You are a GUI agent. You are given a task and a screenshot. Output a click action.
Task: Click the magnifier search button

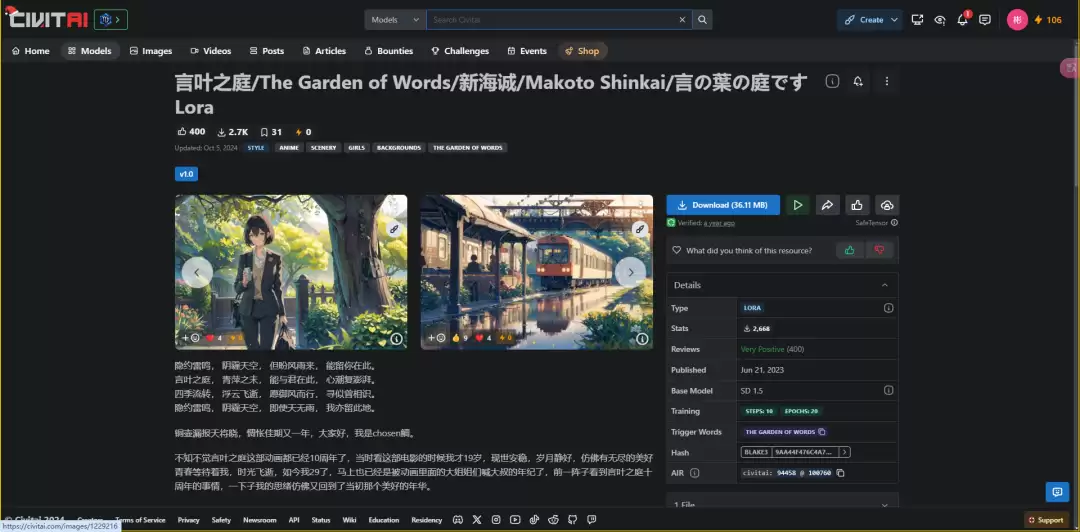[702, 20]
